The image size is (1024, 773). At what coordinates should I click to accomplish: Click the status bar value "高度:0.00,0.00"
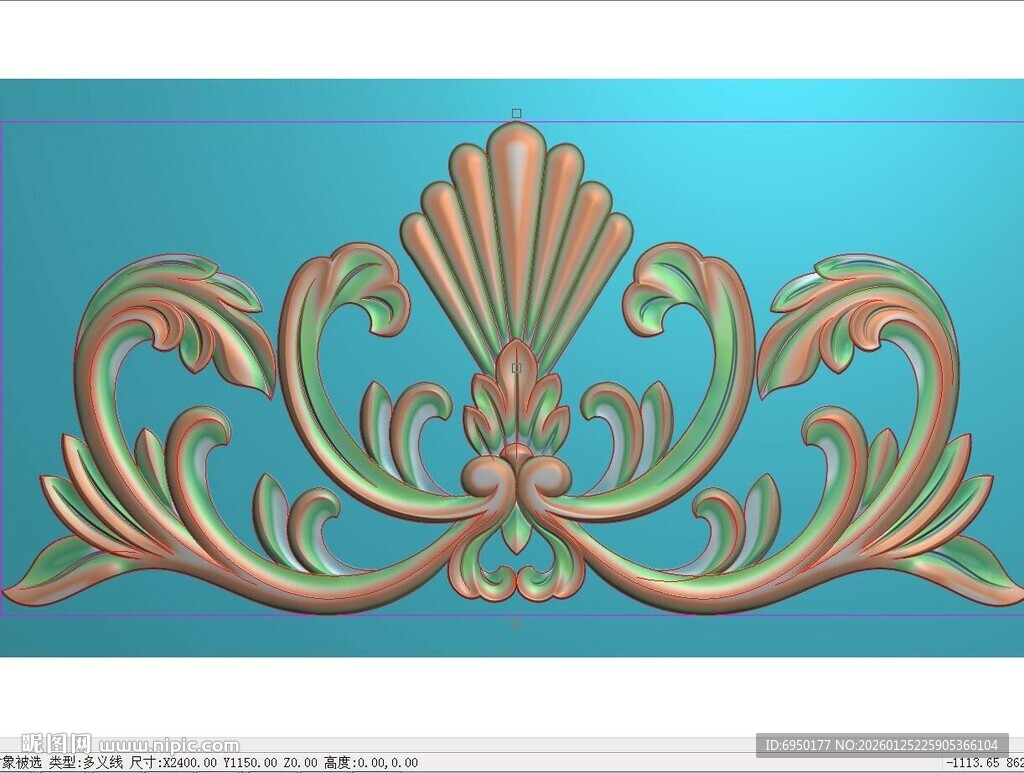pos(370,763)
